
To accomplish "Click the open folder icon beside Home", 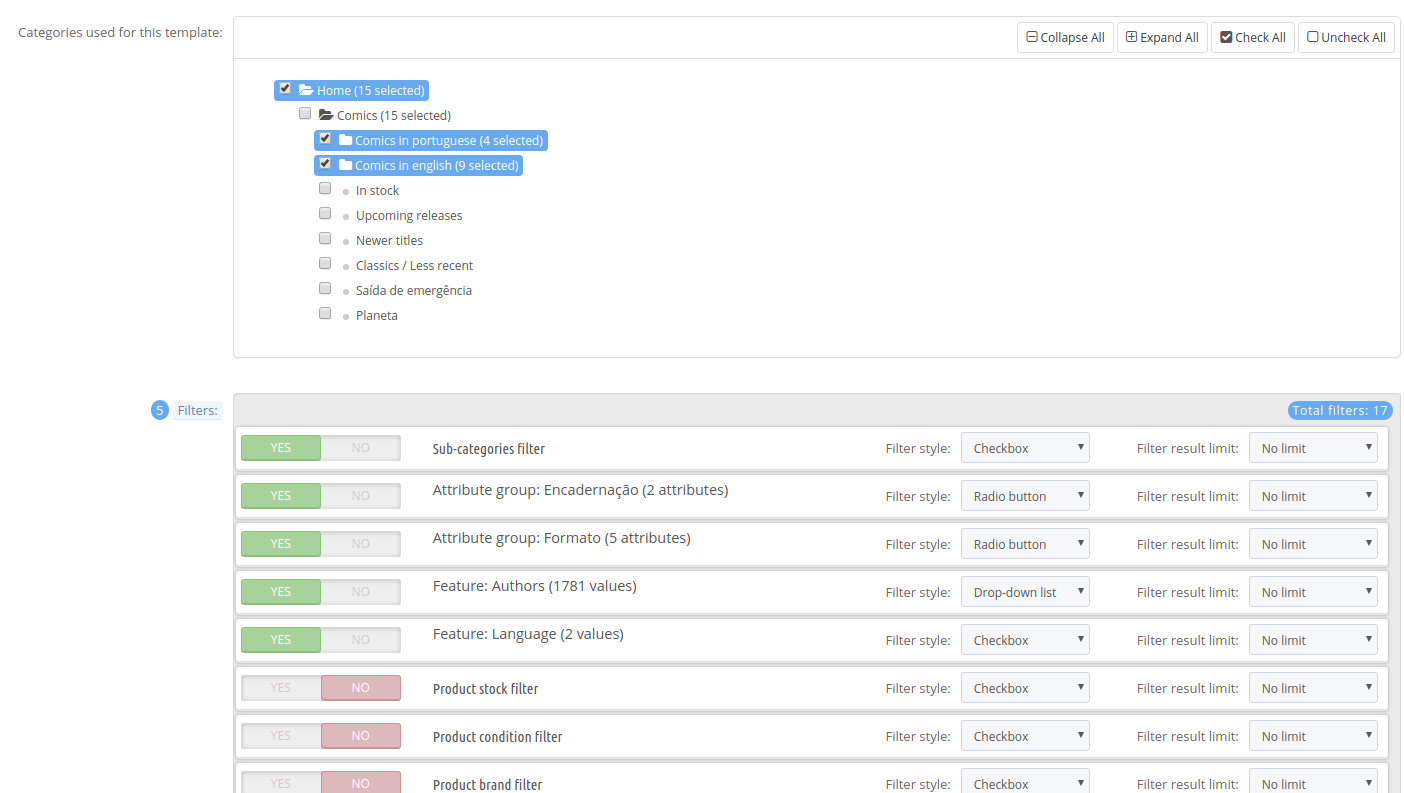I will point(306,90).
